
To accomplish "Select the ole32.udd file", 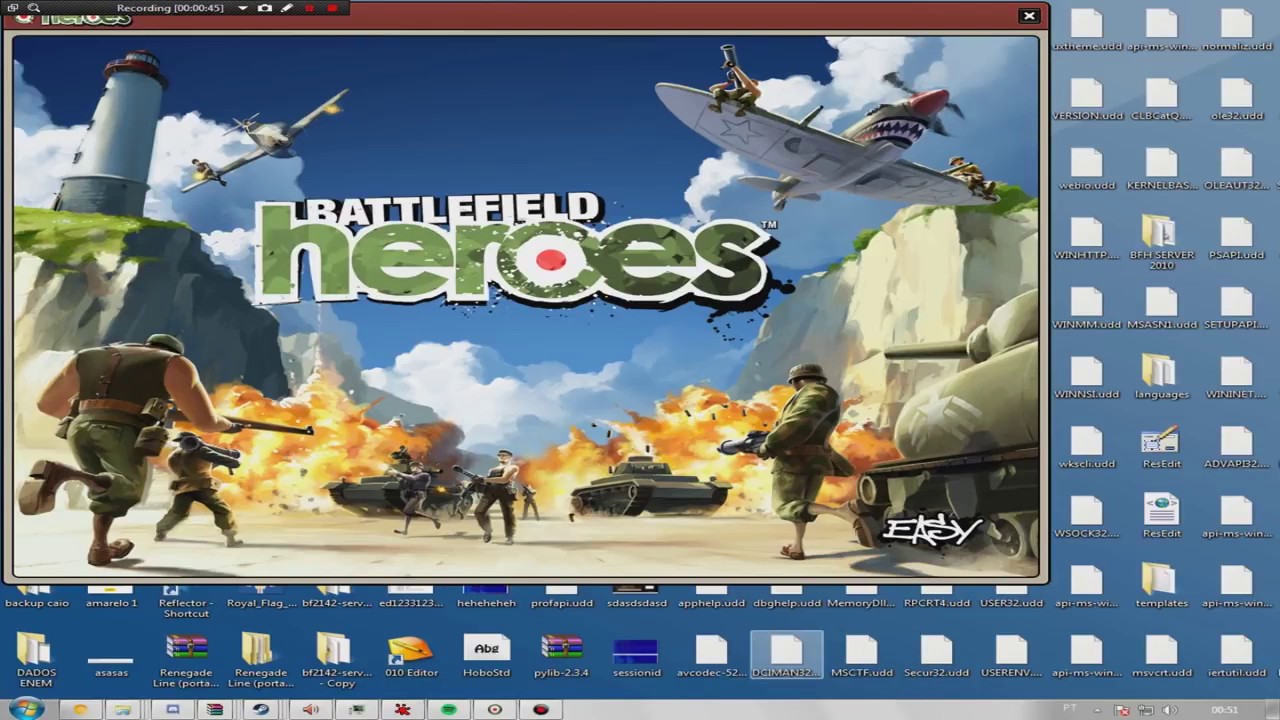I will (x=1236, y=100).
